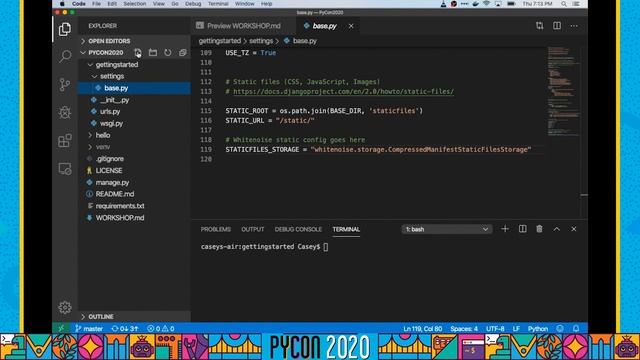Screen dimensions: 640x360
Task: Click the master branch in status bar
Action: click(x=89, y=329)
